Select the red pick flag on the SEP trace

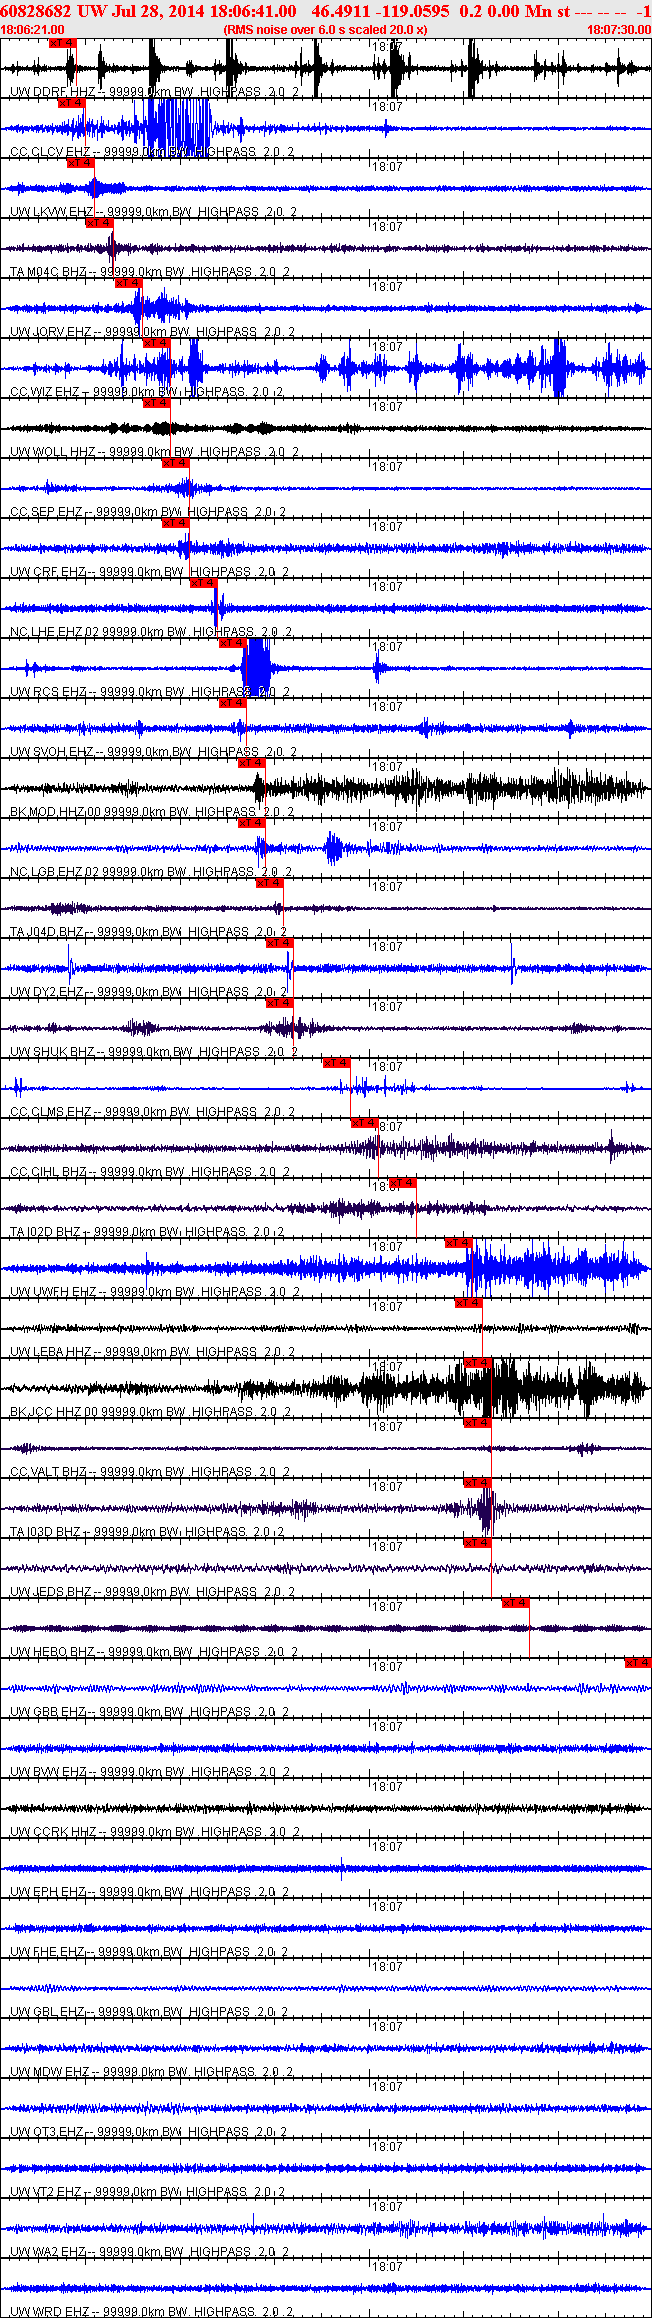click(175, 463)
